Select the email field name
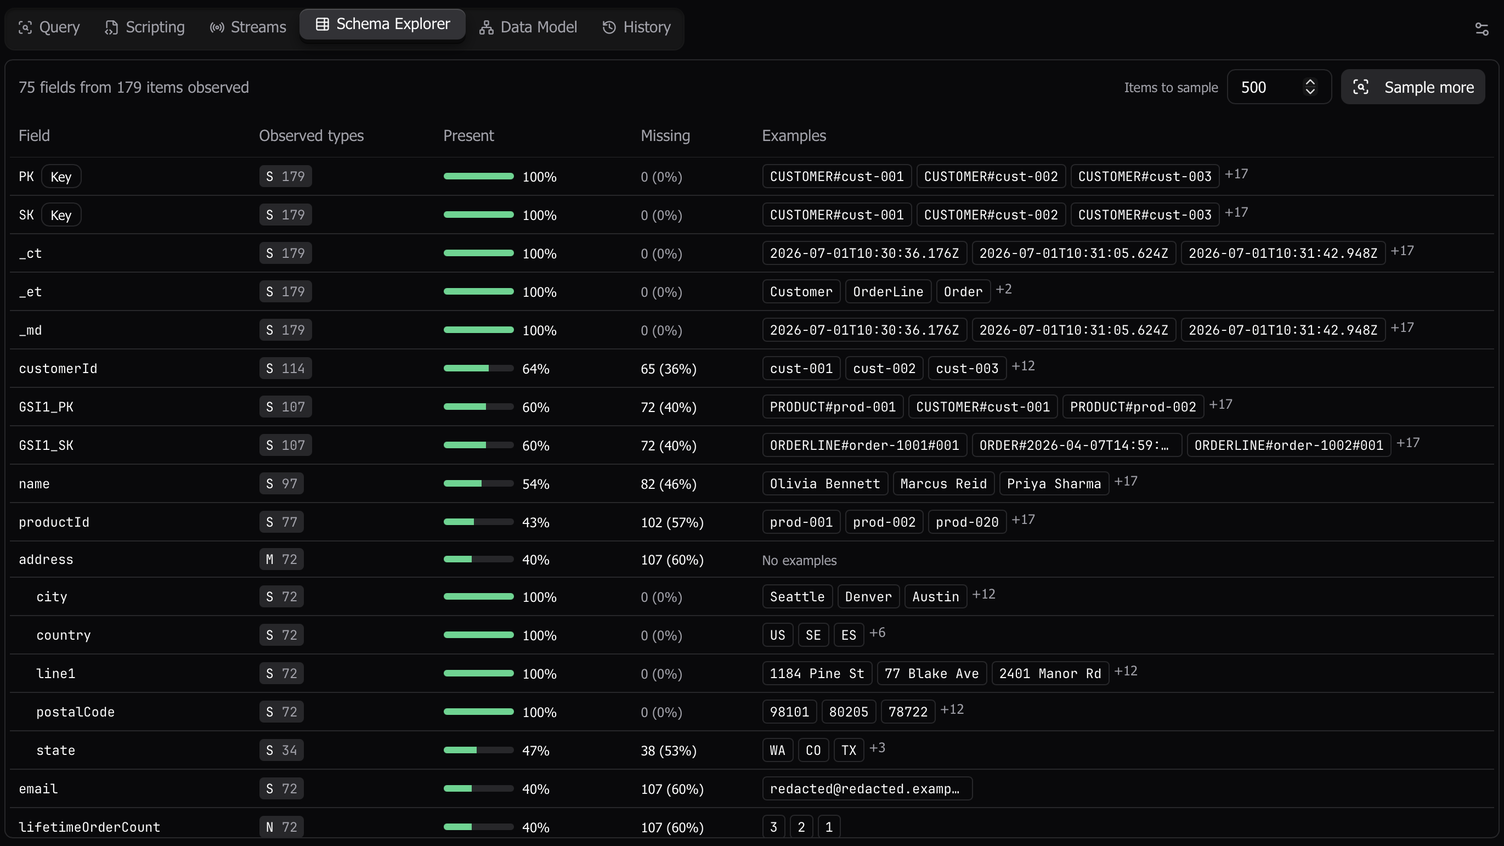1504x846 pixels. (x=38, y=789)
